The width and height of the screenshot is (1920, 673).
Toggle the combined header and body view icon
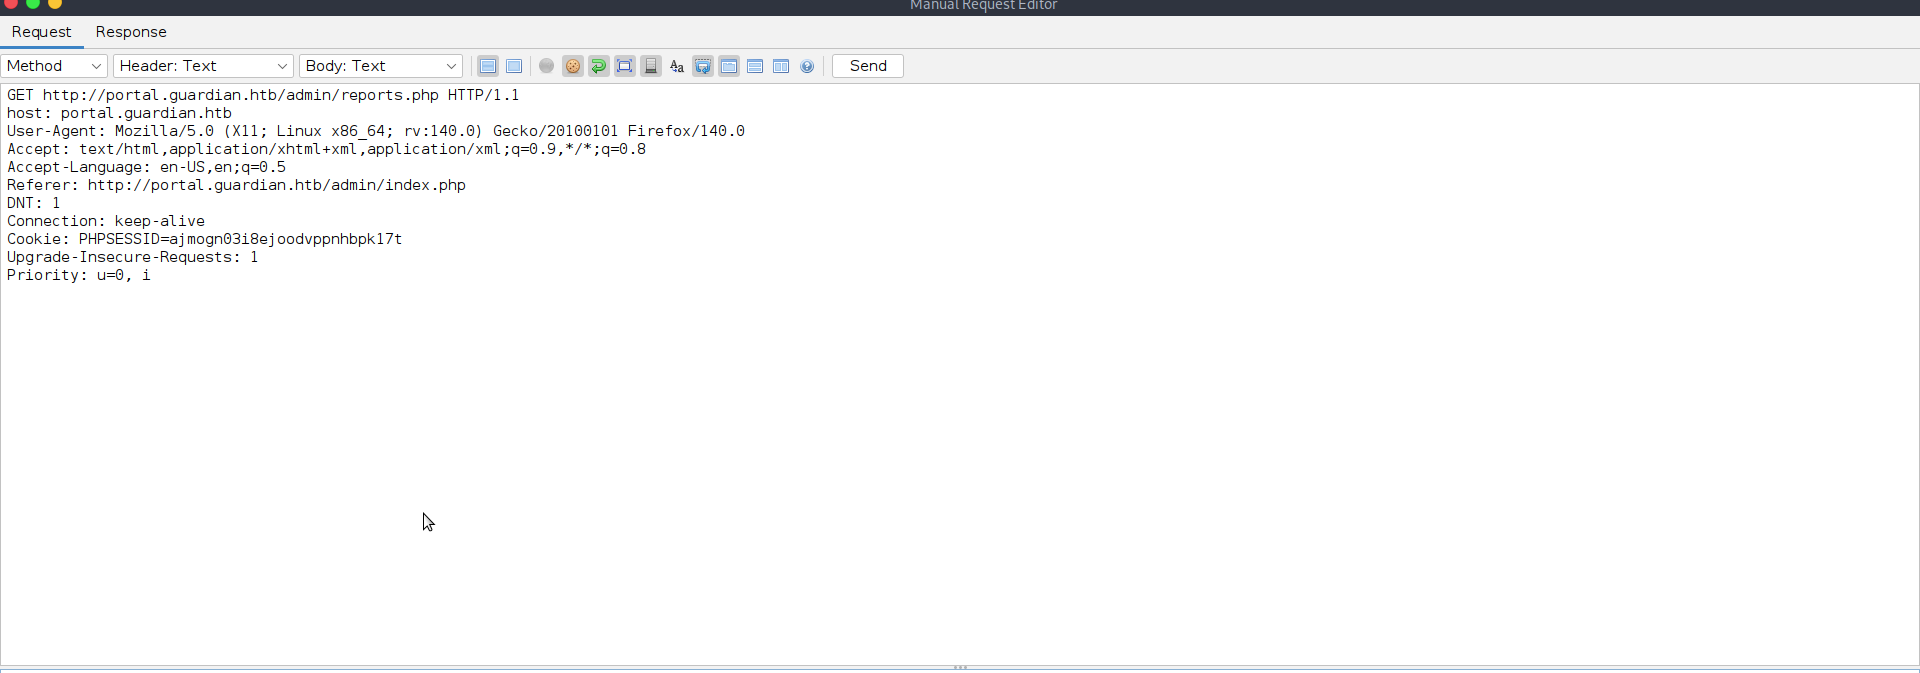(488, 66)
